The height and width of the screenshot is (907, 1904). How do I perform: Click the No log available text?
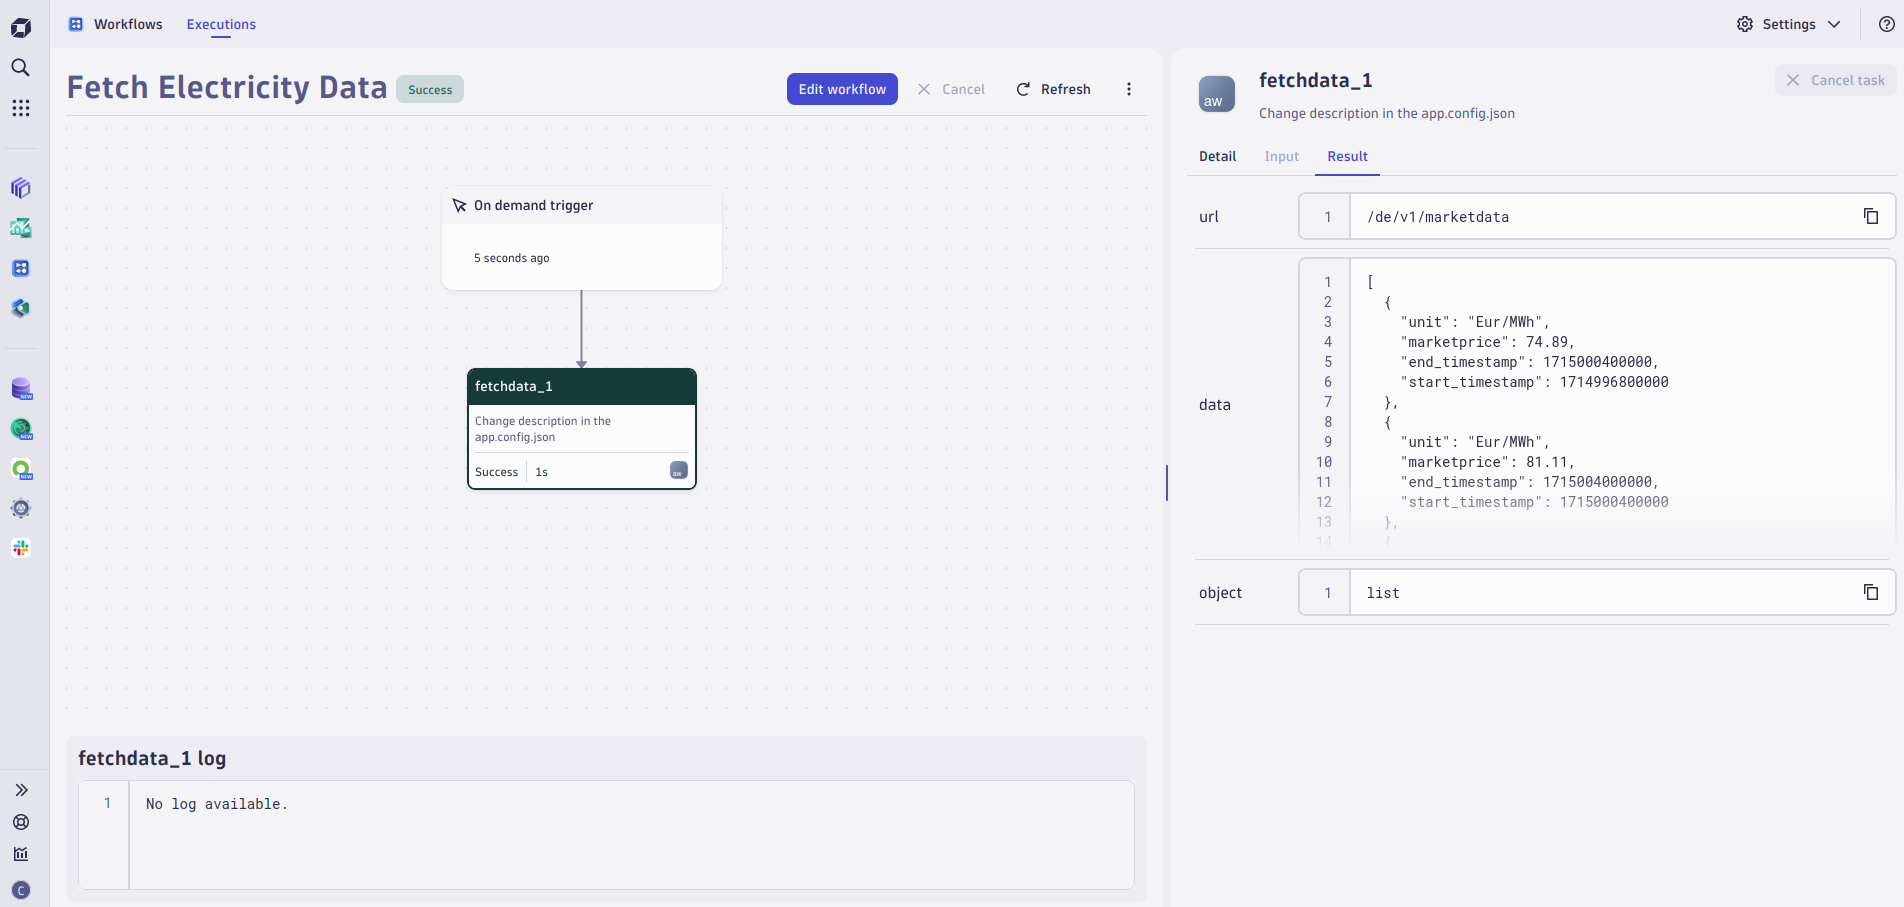(x=217, y=804)
